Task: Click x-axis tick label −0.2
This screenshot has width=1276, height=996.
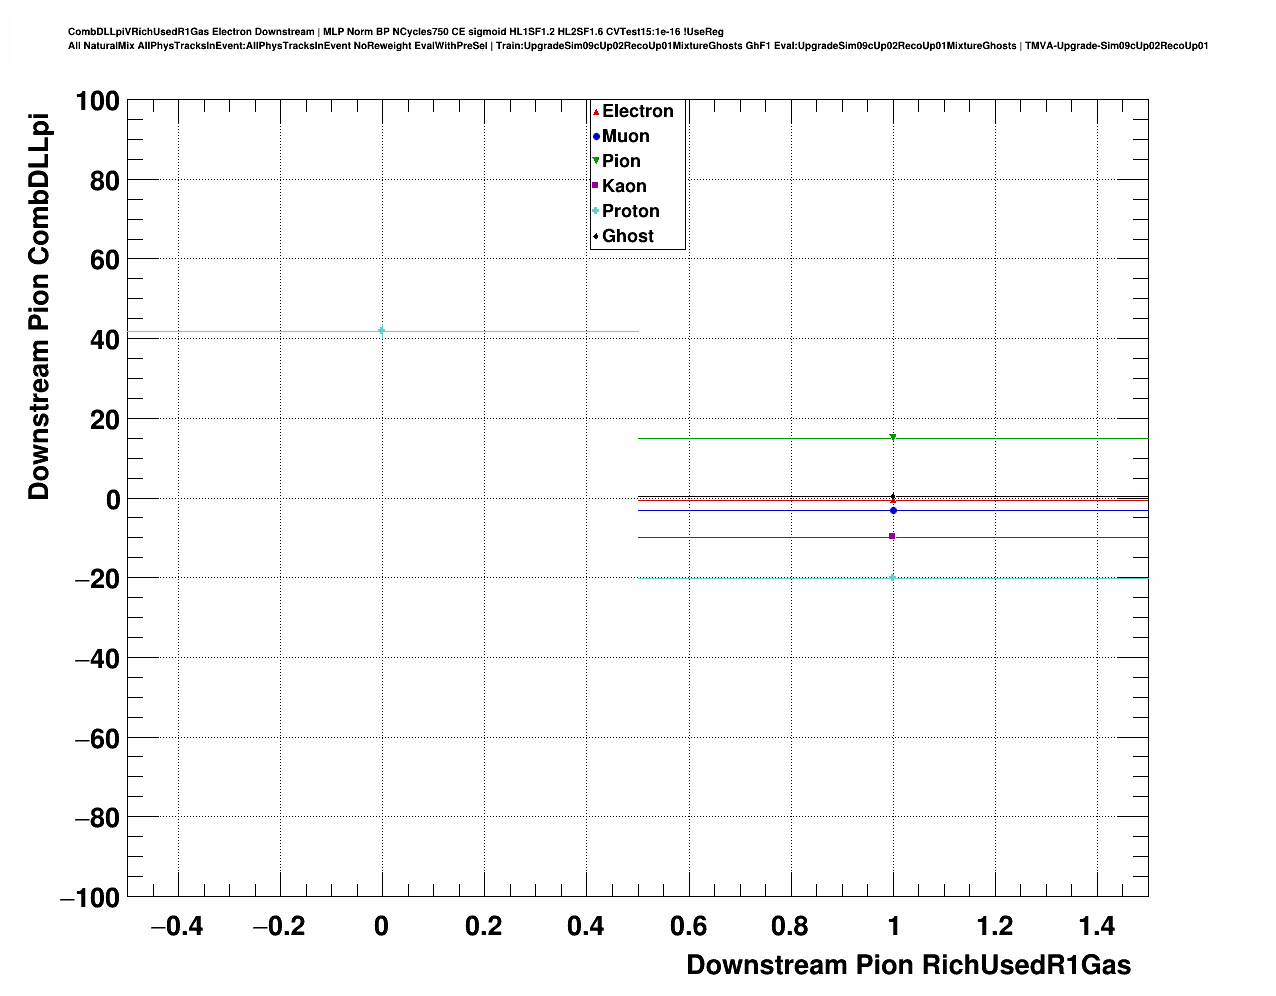Action: (x=279, y=927)
